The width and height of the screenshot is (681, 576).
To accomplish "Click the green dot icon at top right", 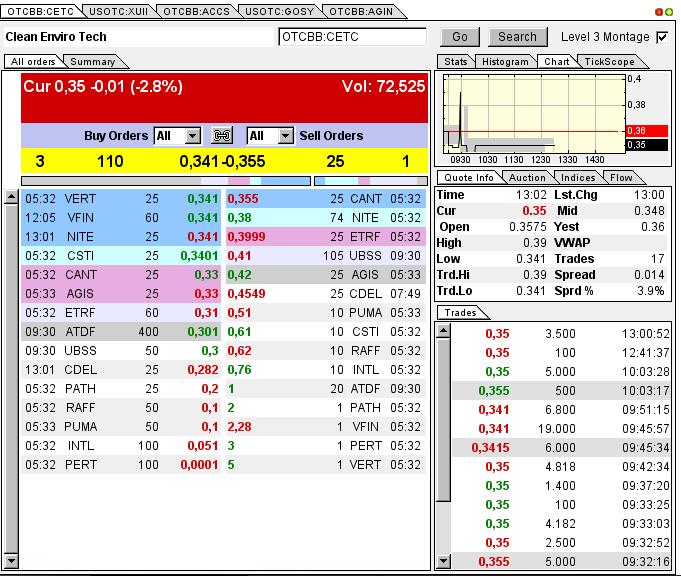I will (669, 12).
